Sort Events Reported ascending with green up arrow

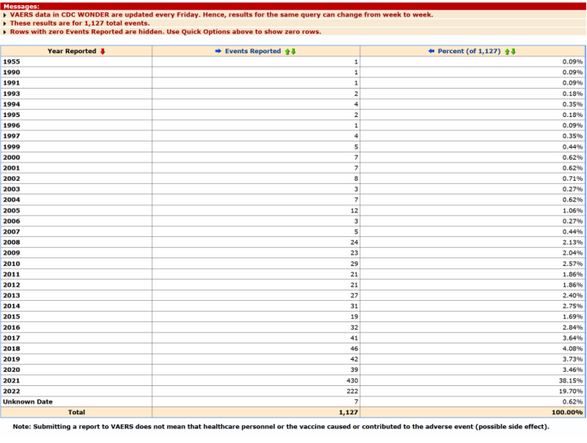(288, 52)
